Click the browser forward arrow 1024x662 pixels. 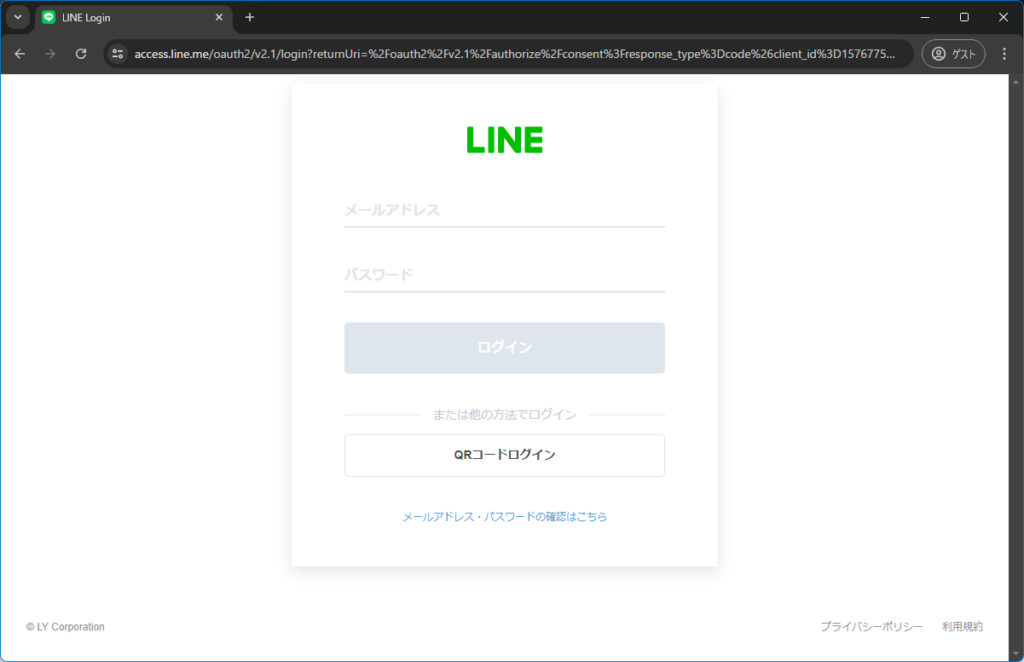coord(50,54)
